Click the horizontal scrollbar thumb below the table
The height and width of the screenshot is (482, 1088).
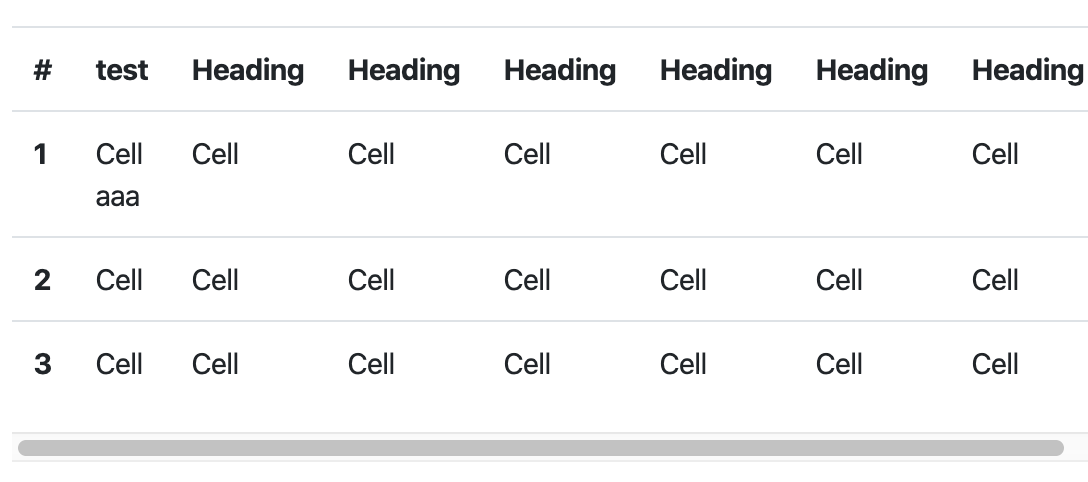click(541, 448)
